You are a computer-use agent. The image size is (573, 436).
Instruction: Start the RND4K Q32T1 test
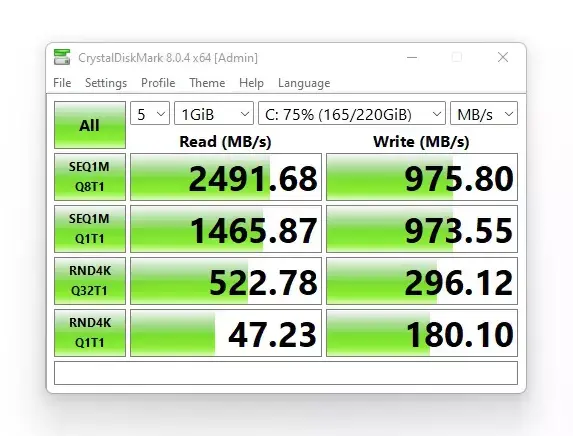[90, 281]
